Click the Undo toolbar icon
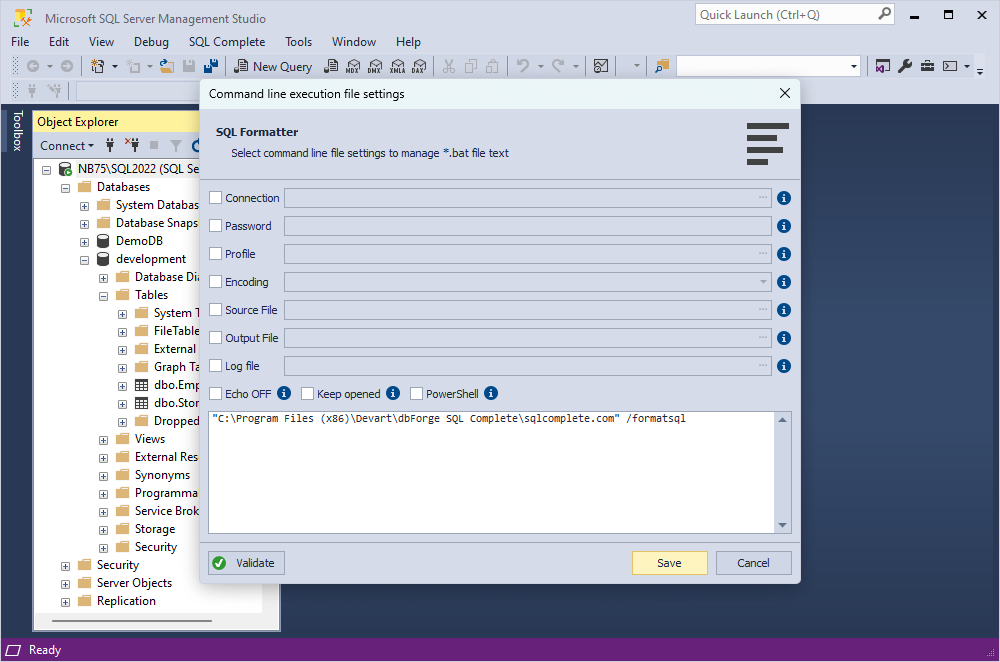Screen dimensions: 1000x662 [x=523, y=66]
